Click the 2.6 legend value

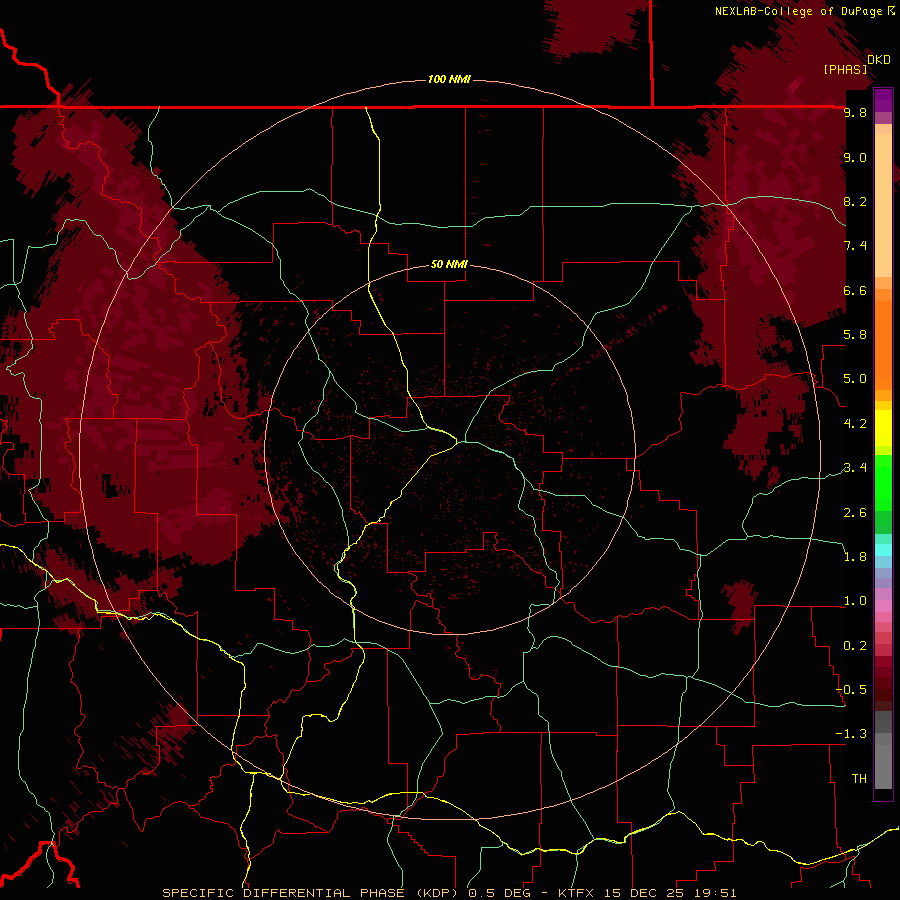pos(855,513)
